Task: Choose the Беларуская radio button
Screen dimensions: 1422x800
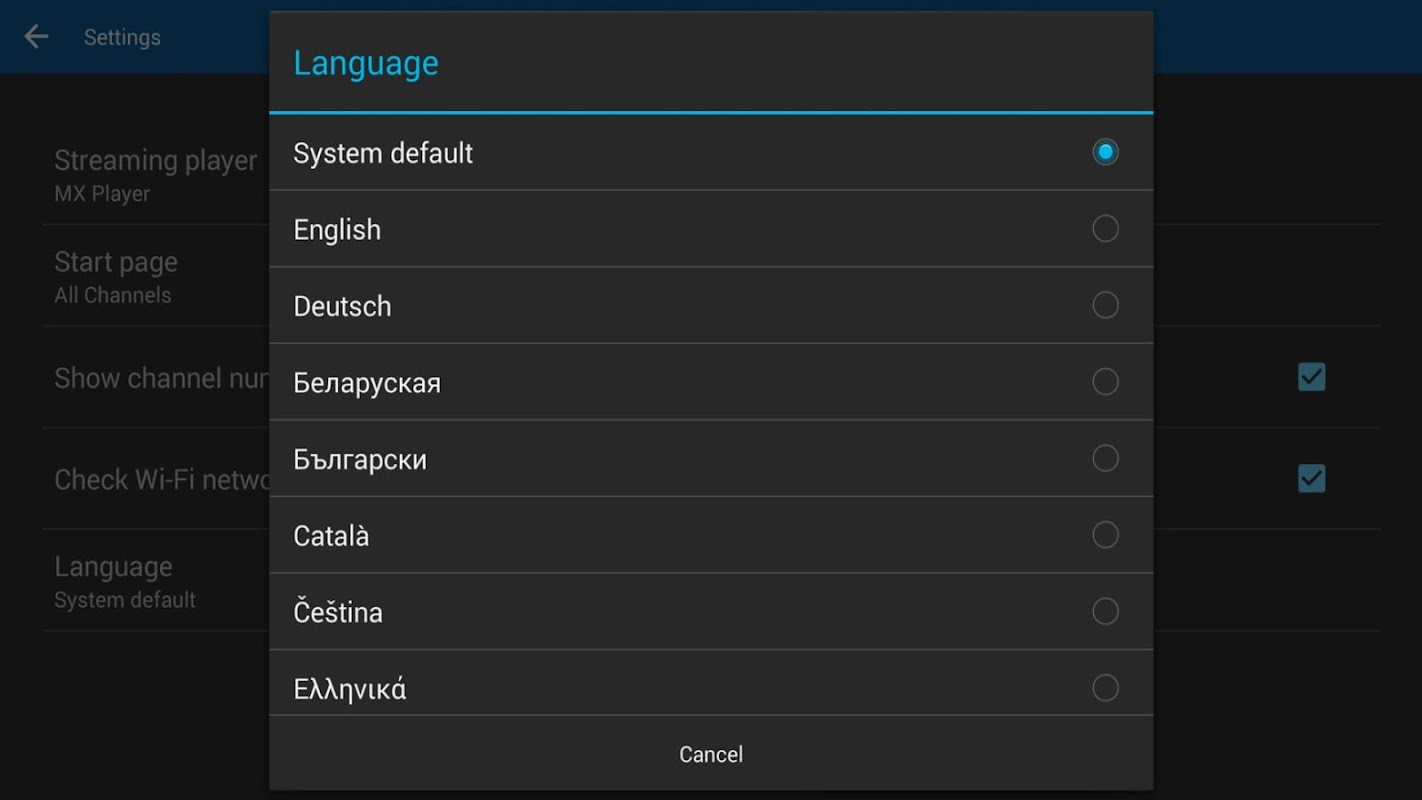Action: point(1105,382)
